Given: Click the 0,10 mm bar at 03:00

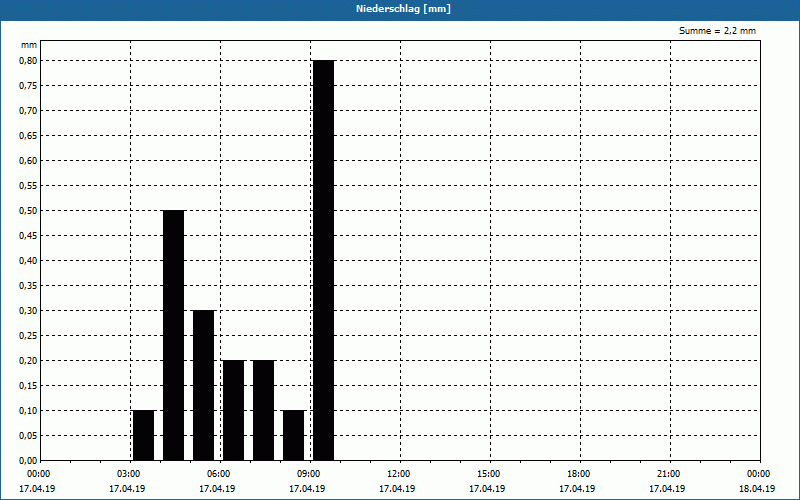Looking at the screenshot, I should (x=143, y=435).
